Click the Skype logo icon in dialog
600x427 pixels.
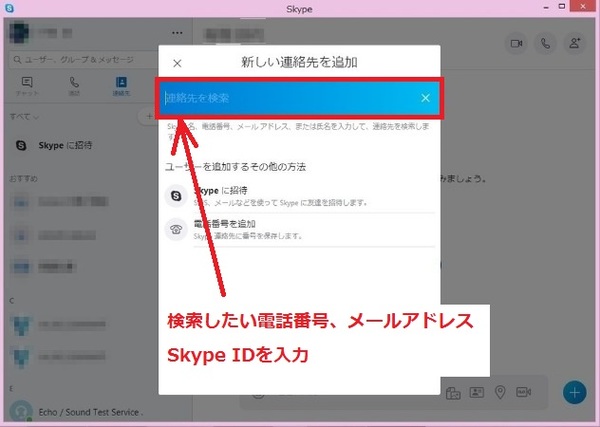(x=176, y=196)
